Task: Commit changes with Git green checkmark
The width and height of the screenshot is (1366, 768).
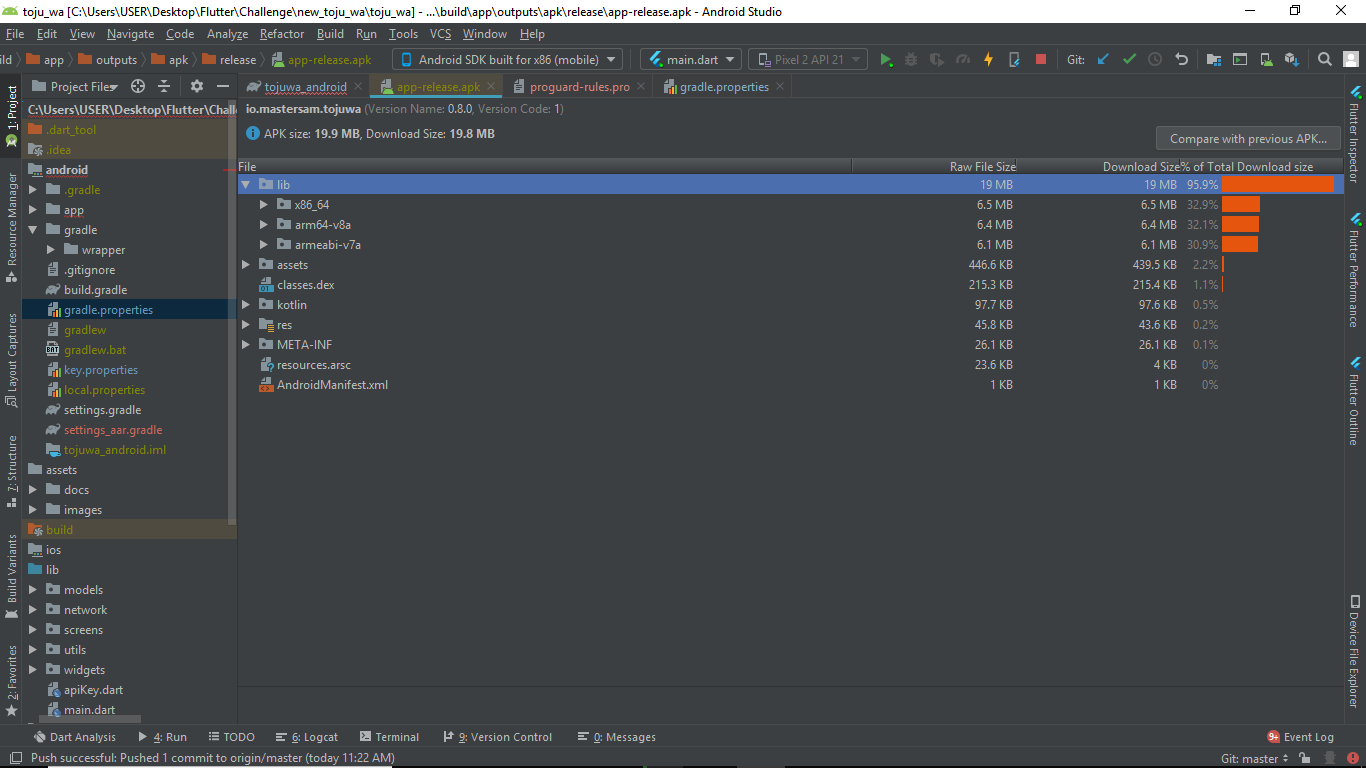Action: [x=1129, y=60]
